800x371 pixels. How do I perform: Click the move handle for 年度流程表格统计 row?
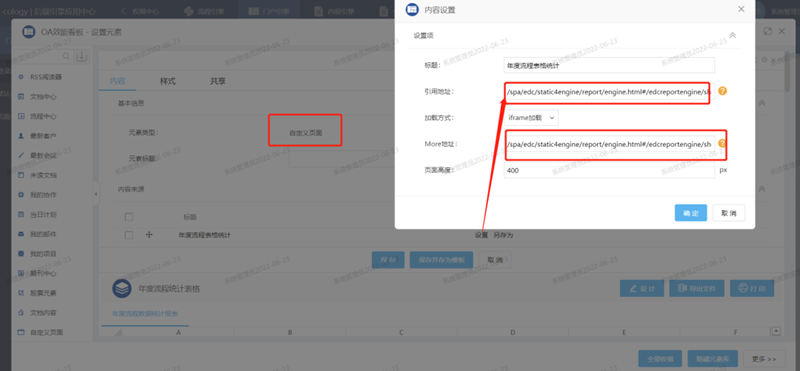tap(149, 235)
